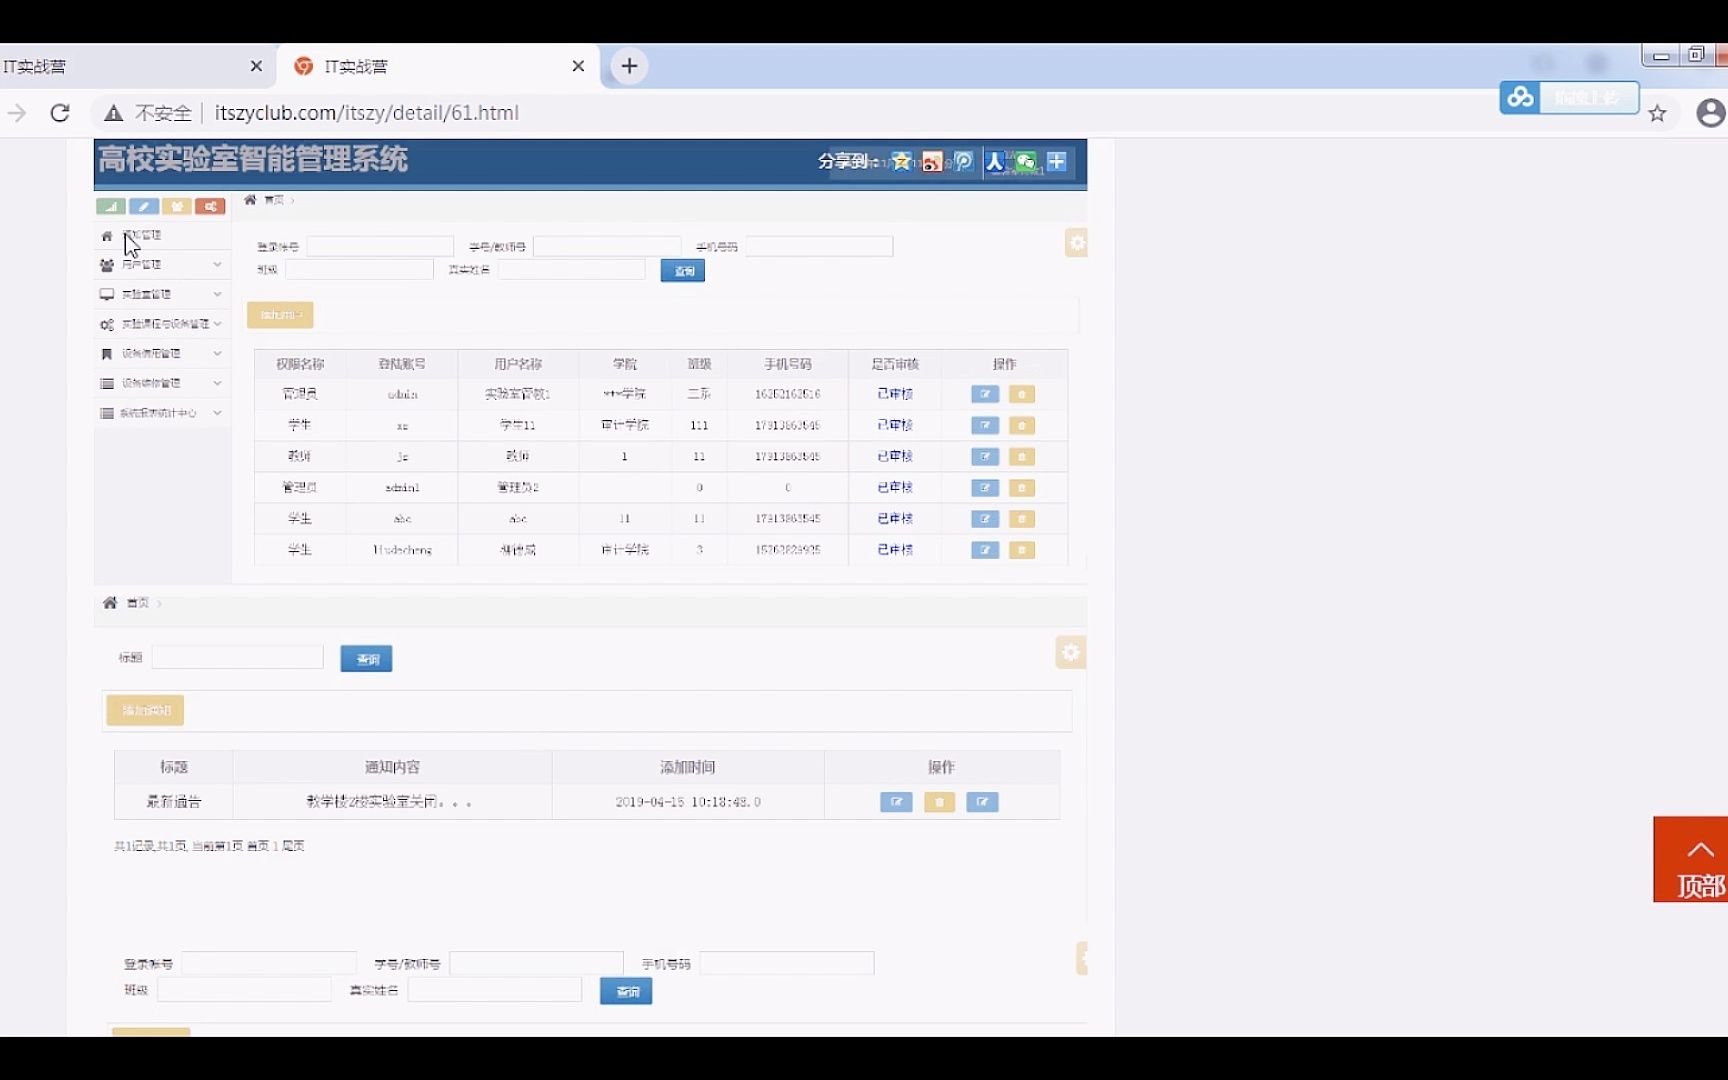1728x1080 pixels.
Task: Open a new browser tab
Action: (x=629, y=66)
